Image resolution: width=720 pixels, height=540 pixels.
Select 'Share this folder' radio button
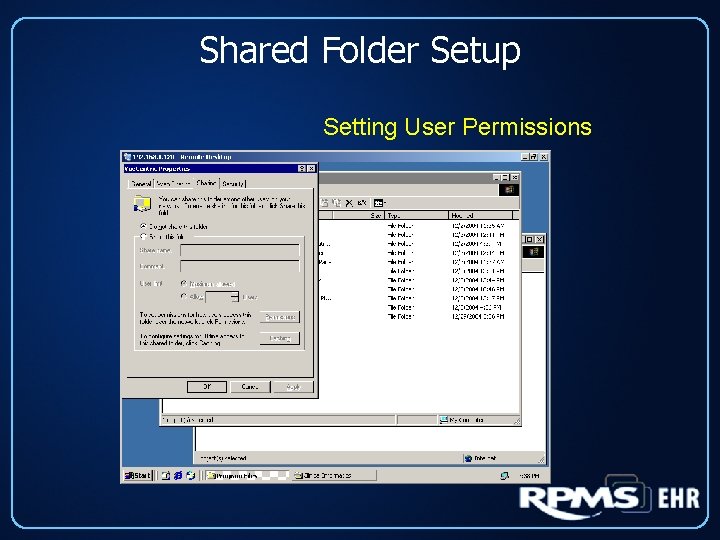[143, 236]
